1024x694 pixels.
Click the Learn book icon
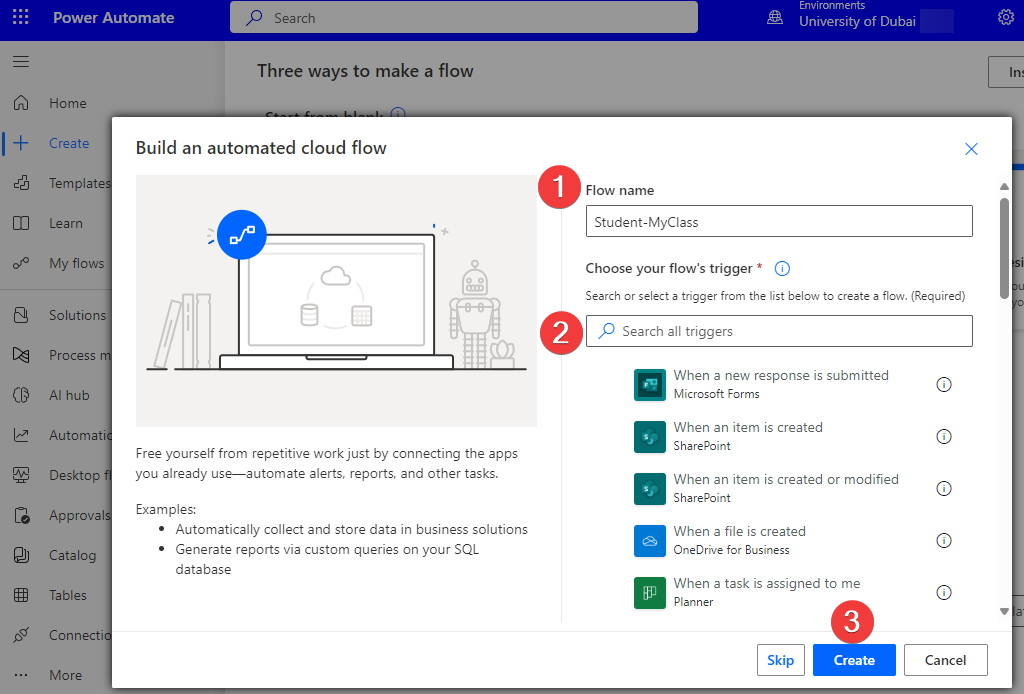point(21,223)
